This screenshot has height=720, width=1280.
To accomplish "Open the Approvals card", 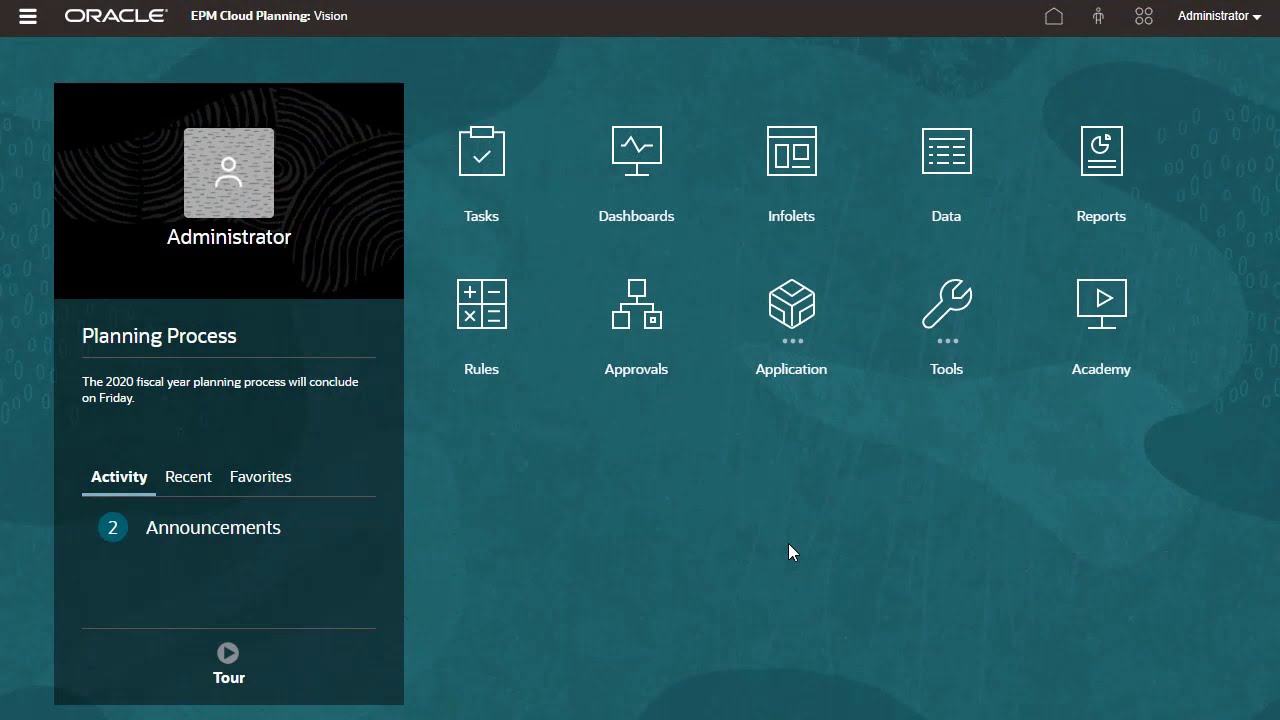I will (x=636, y=326).
